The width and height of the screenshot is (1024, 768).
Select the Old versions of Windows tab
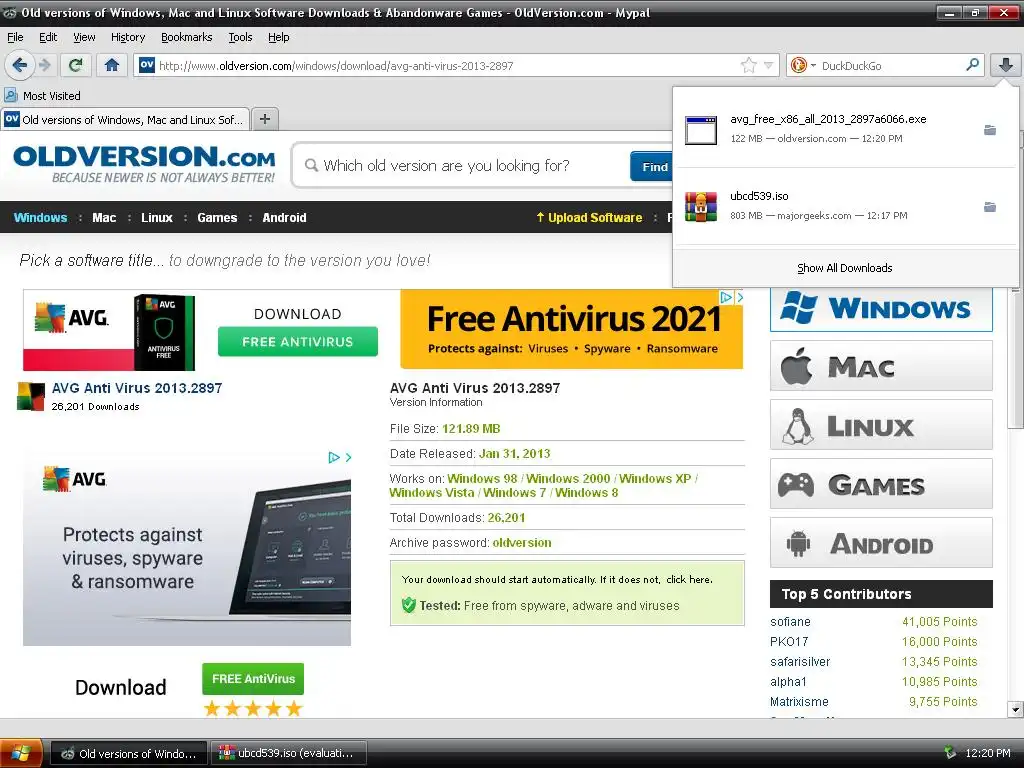point(125,120)
